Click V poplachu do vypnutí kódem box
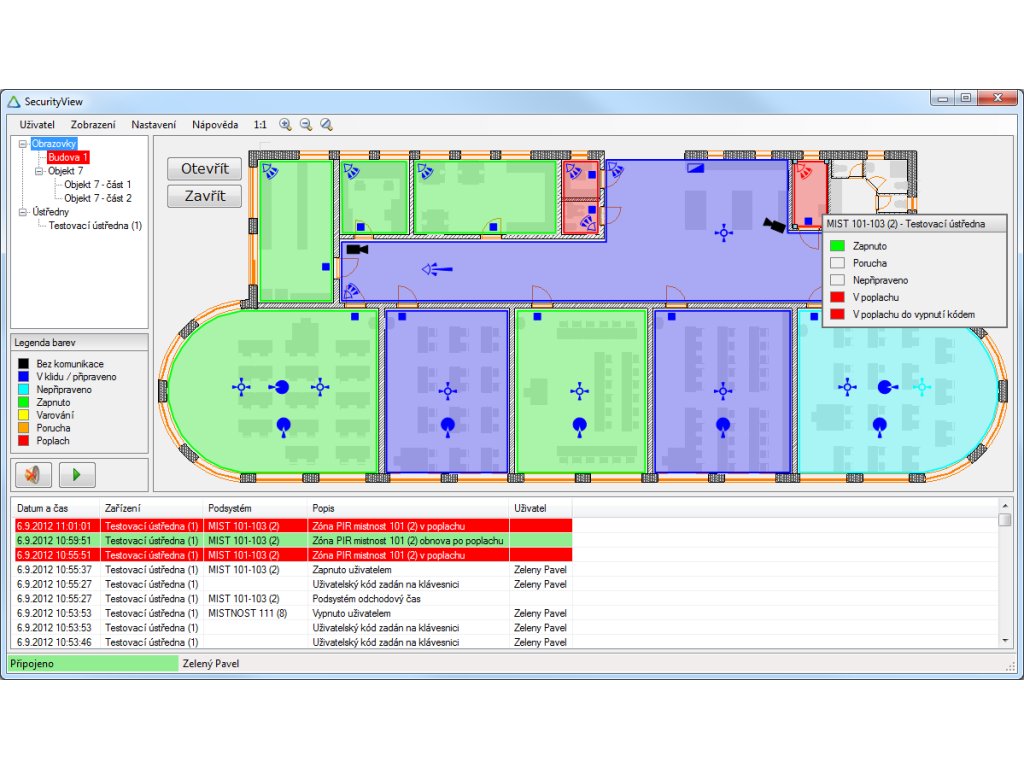Image resolution: width=1024 pixels, height=768 pixels. click(x=837, y=314)
